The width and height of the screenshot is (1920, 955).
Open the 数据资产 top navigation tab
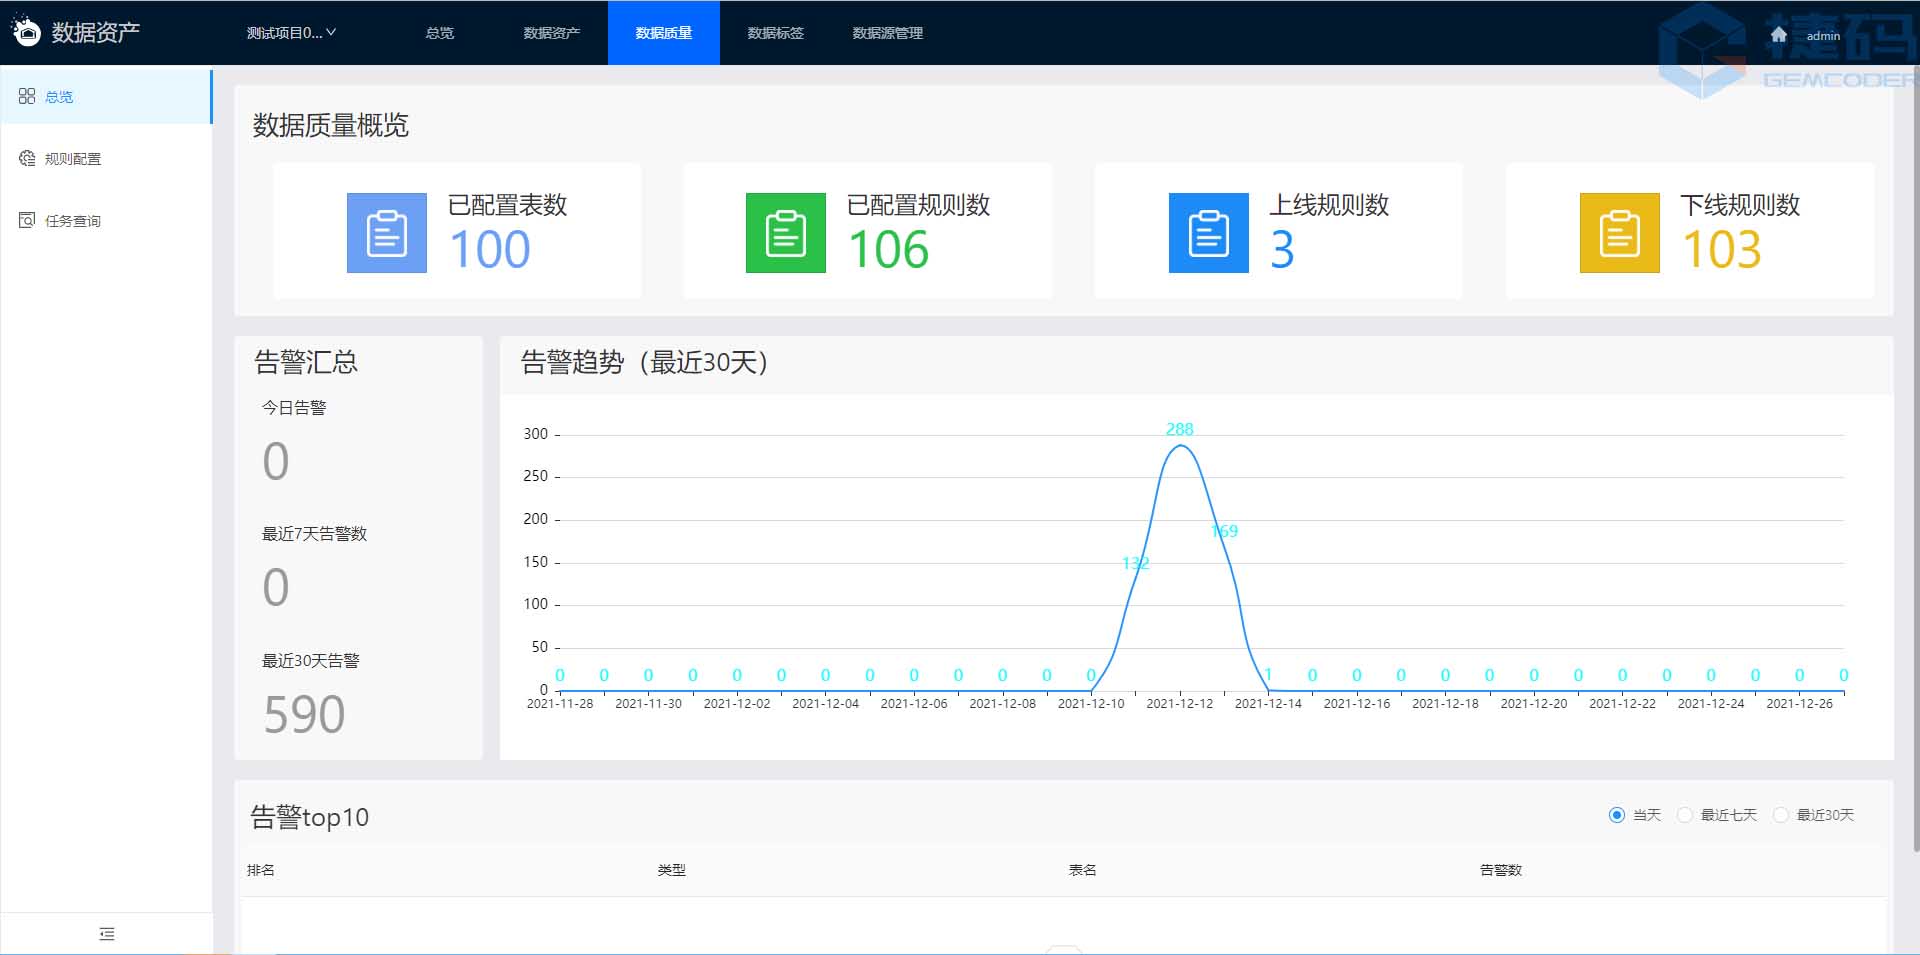point(552,33)
